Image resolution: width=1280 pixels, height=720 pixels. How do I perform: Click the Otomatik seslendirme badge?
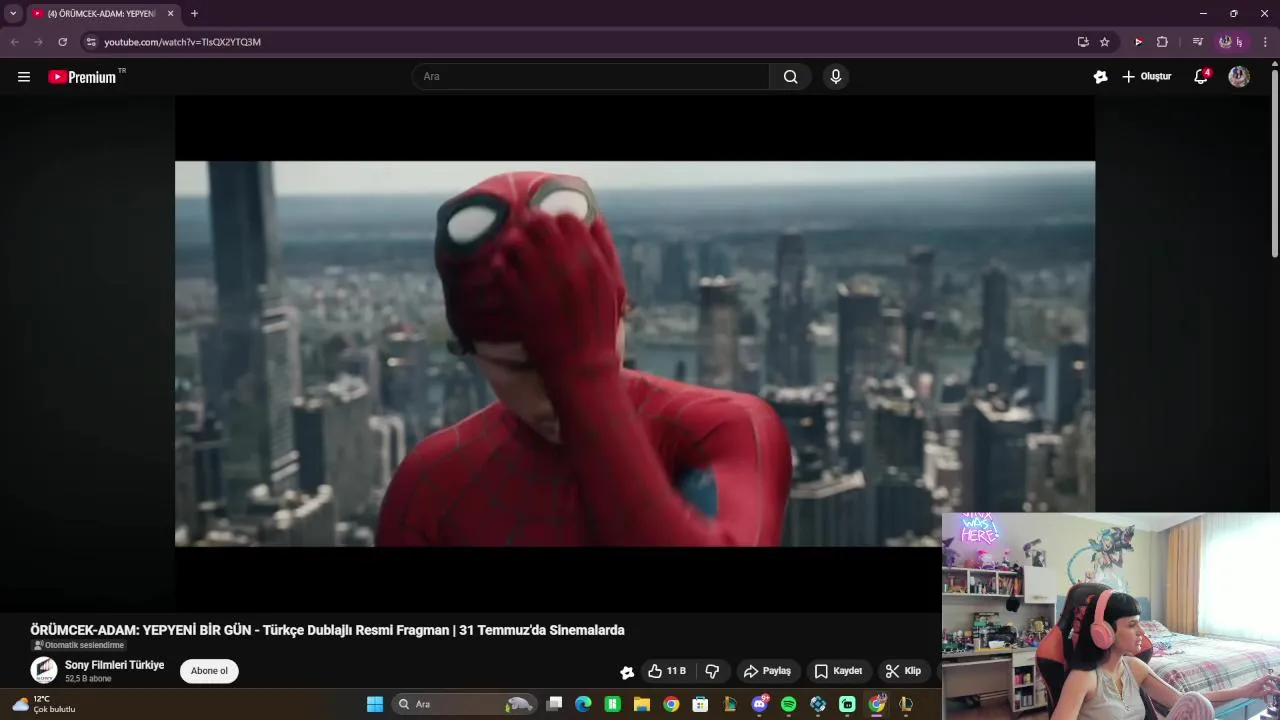pos(78,646)
